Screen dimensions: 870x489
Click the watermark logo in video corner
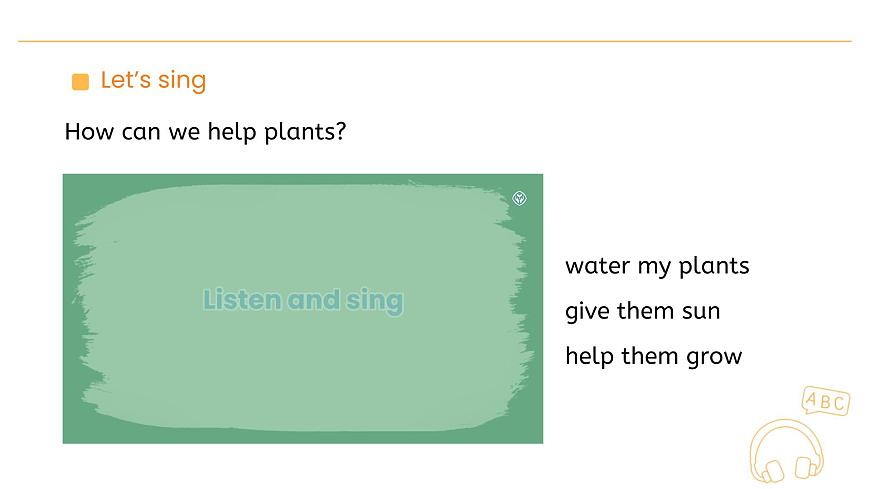(x=519, y=198)
